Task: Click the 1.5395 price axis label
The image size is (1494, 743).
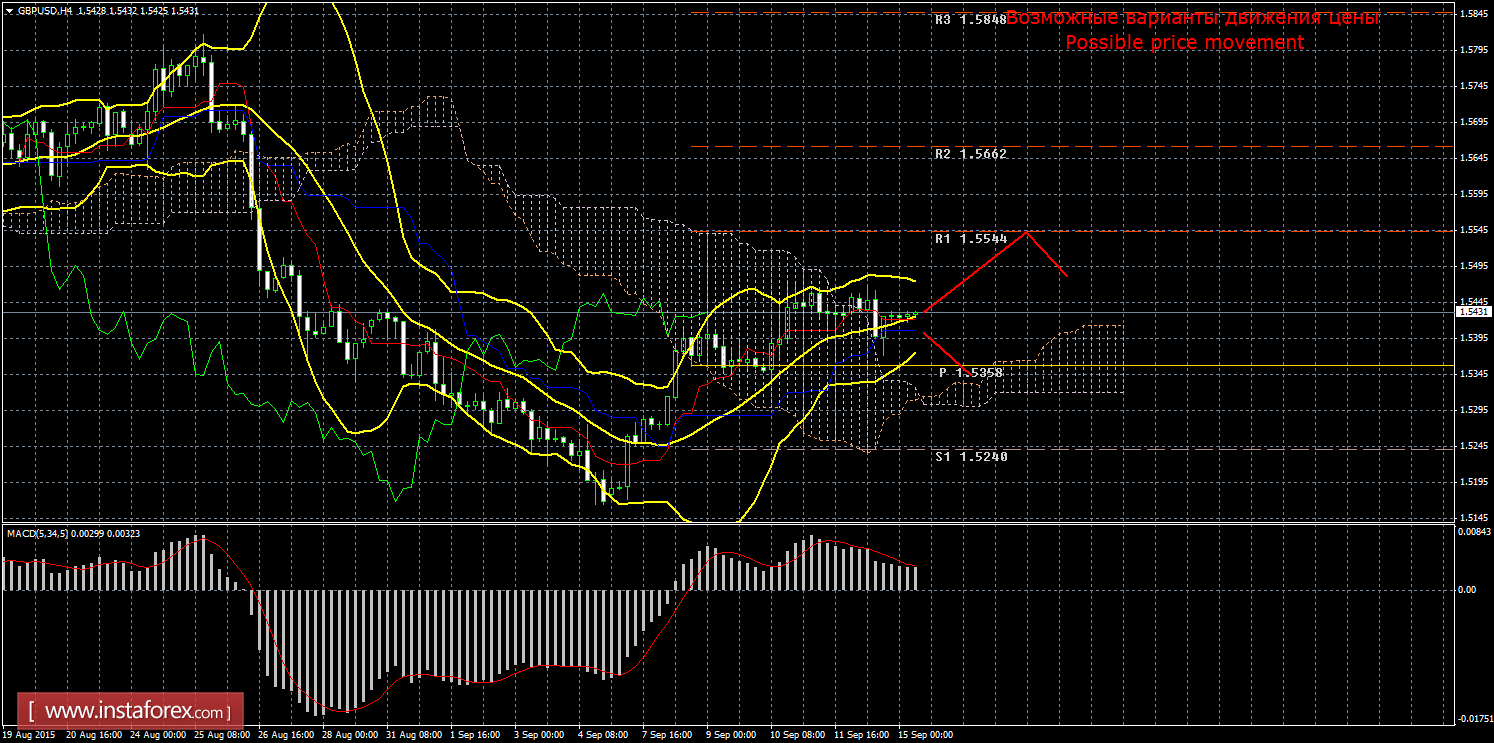Action: (x=1475, y=338)
